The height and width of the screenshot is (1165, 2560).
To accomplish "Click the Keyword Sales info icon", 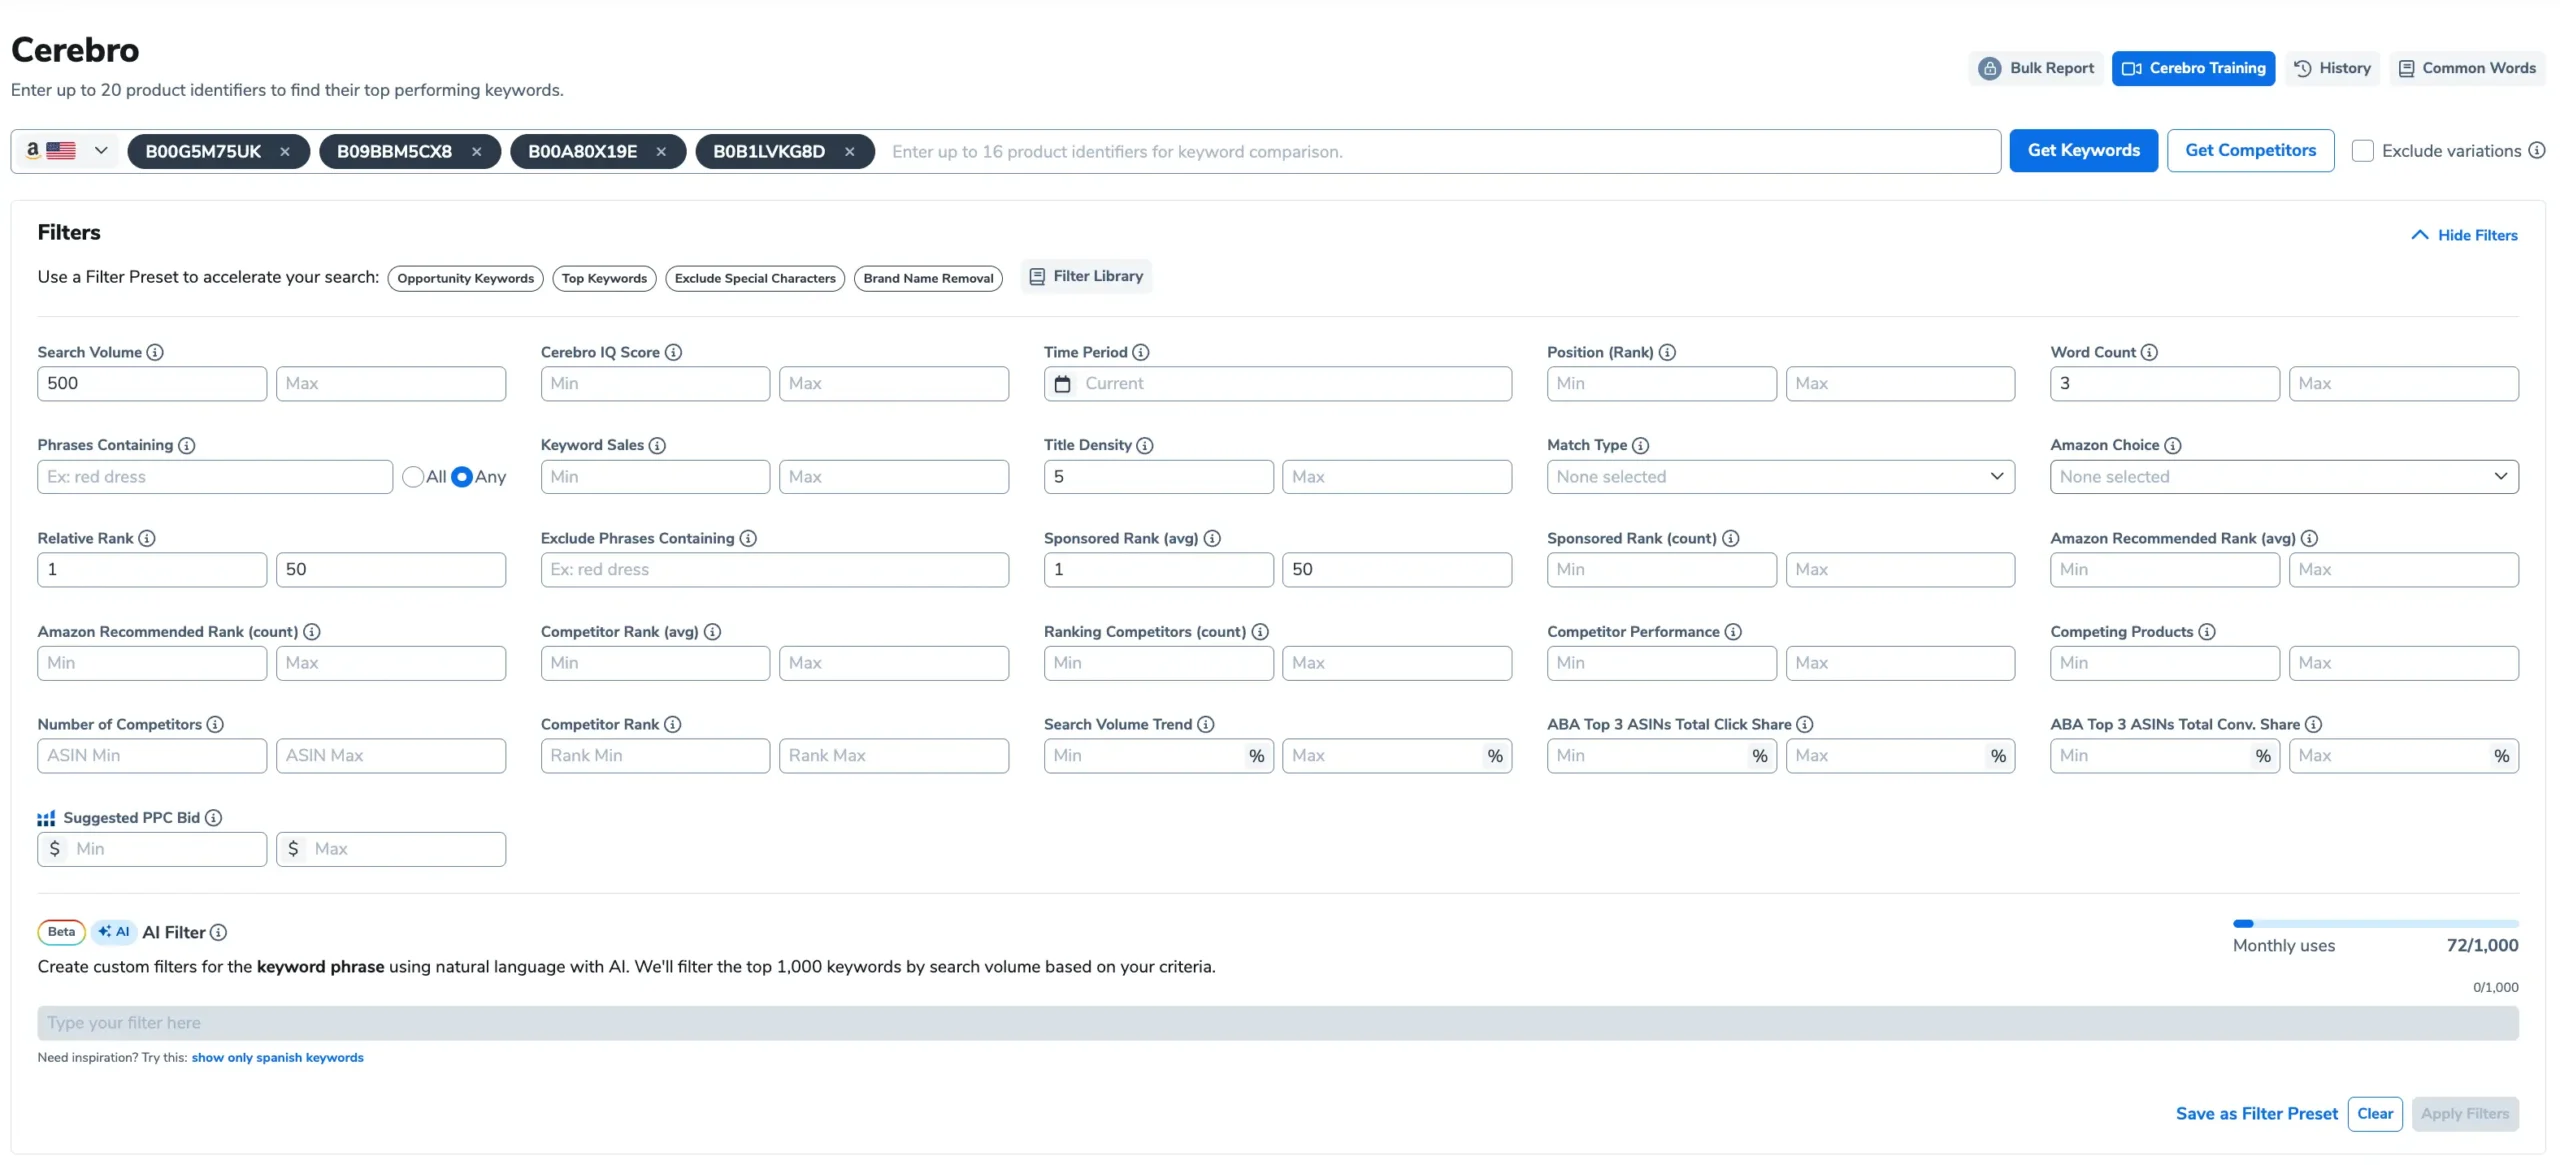I will tap(657, 446).
